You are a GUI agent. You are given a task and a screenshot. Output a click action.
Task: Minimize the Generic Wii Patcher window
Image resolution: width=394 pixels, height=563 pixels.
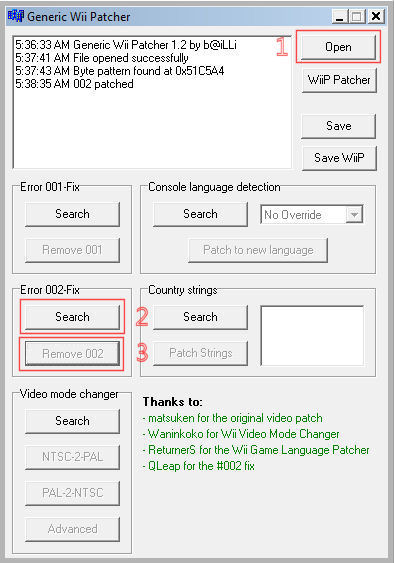coord(340,17)
